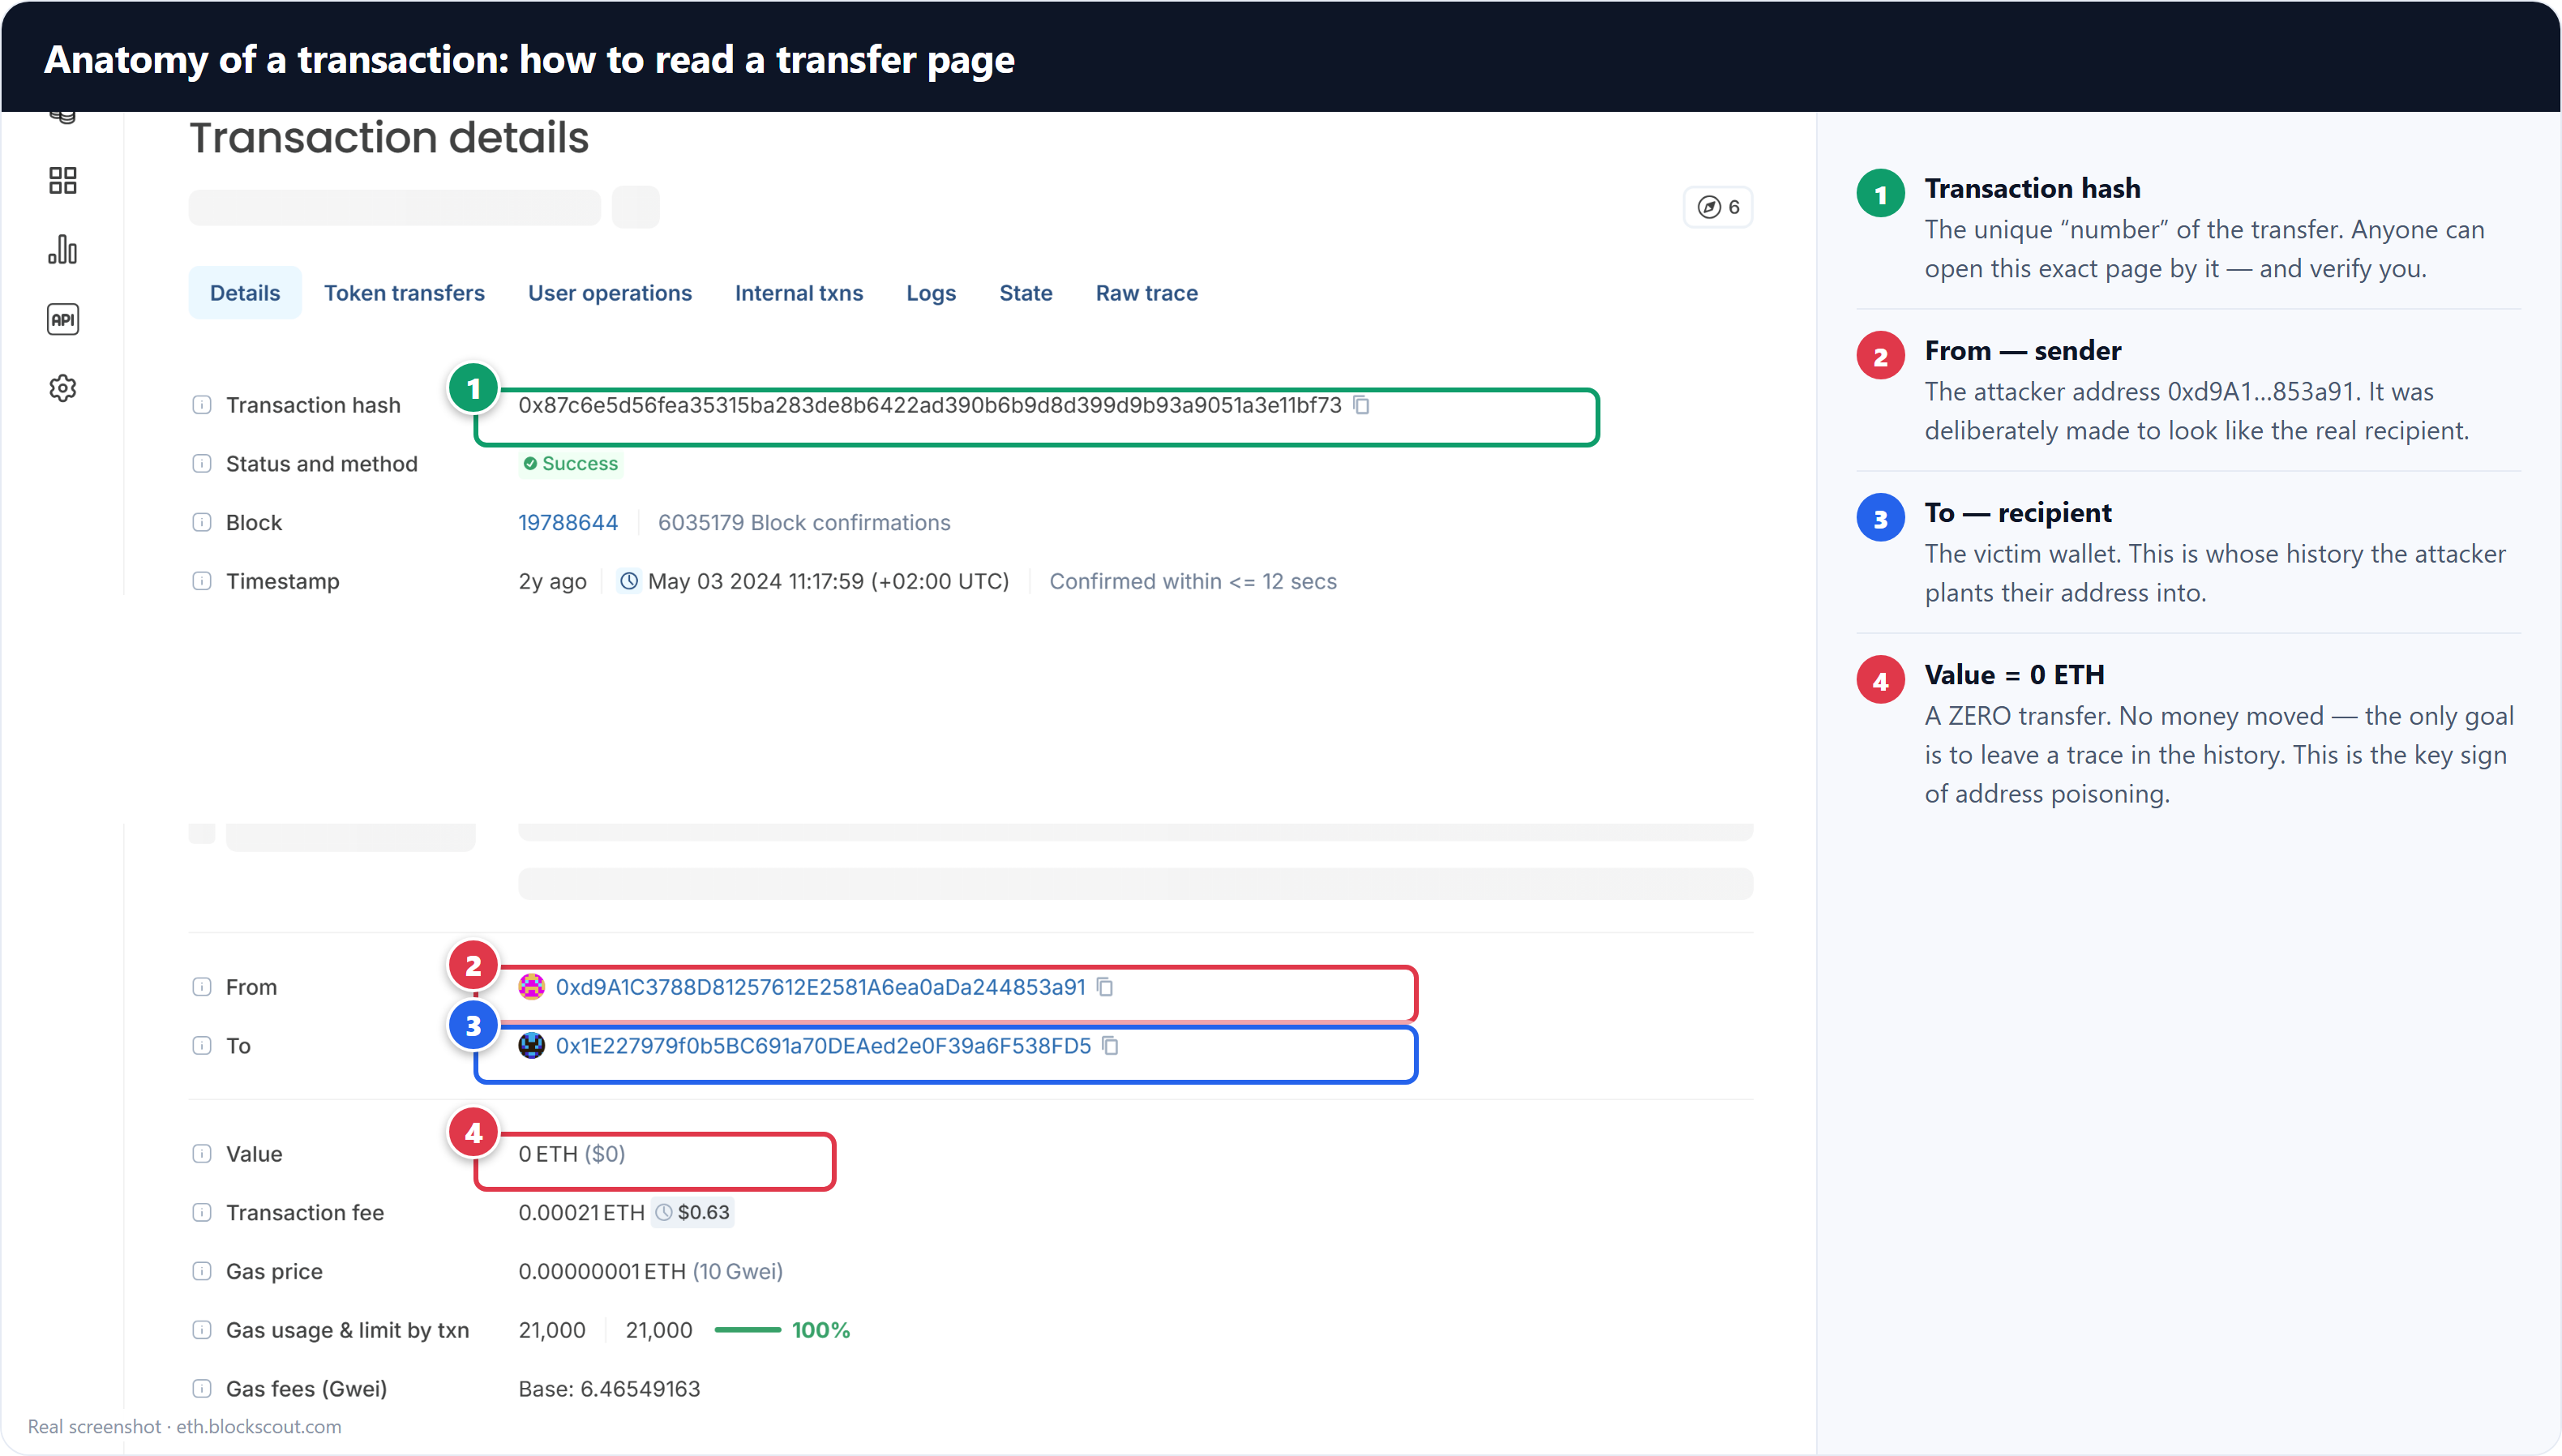2562x1456 pixels.
Task: Click info icon beside To label
Action: click(x=202, y=1046)
